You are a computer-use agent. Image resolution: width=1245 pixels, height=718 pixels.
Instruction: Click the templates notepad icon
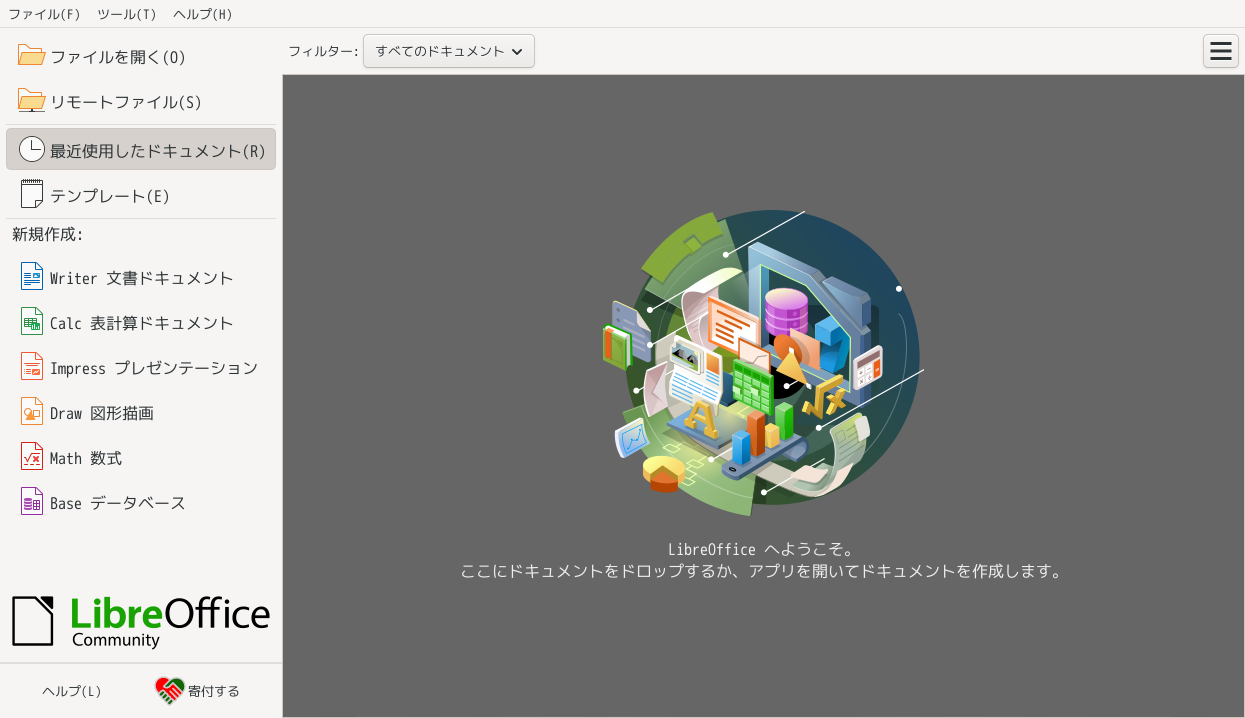click(32, 195)
